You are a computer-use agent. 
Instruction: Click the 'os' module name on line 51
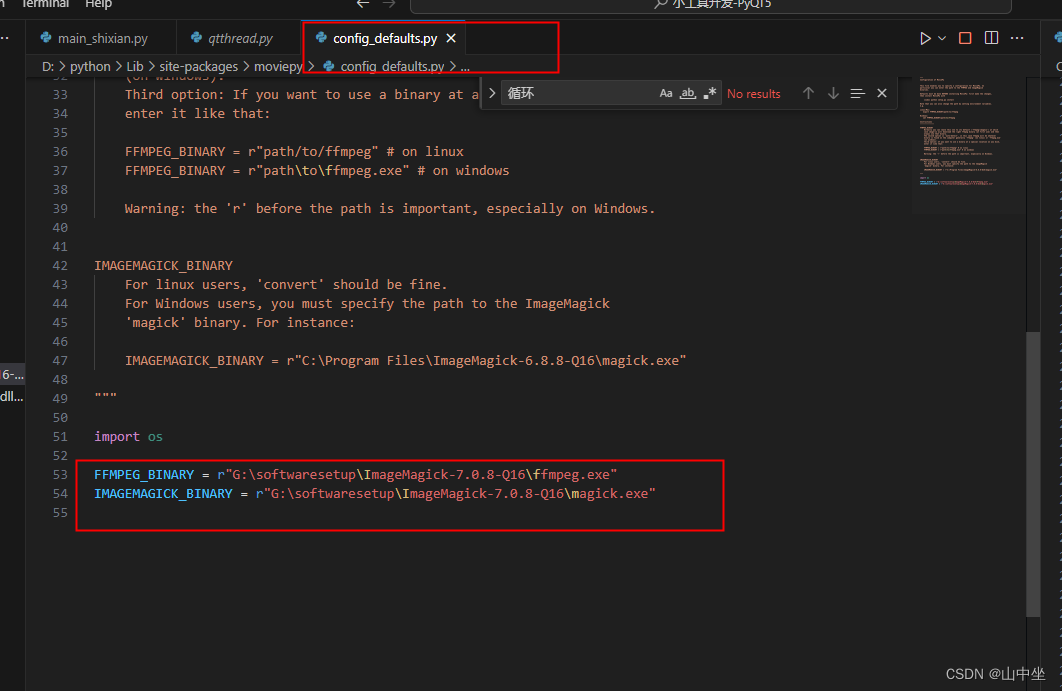pyautogui.click(x=155, y=437)
